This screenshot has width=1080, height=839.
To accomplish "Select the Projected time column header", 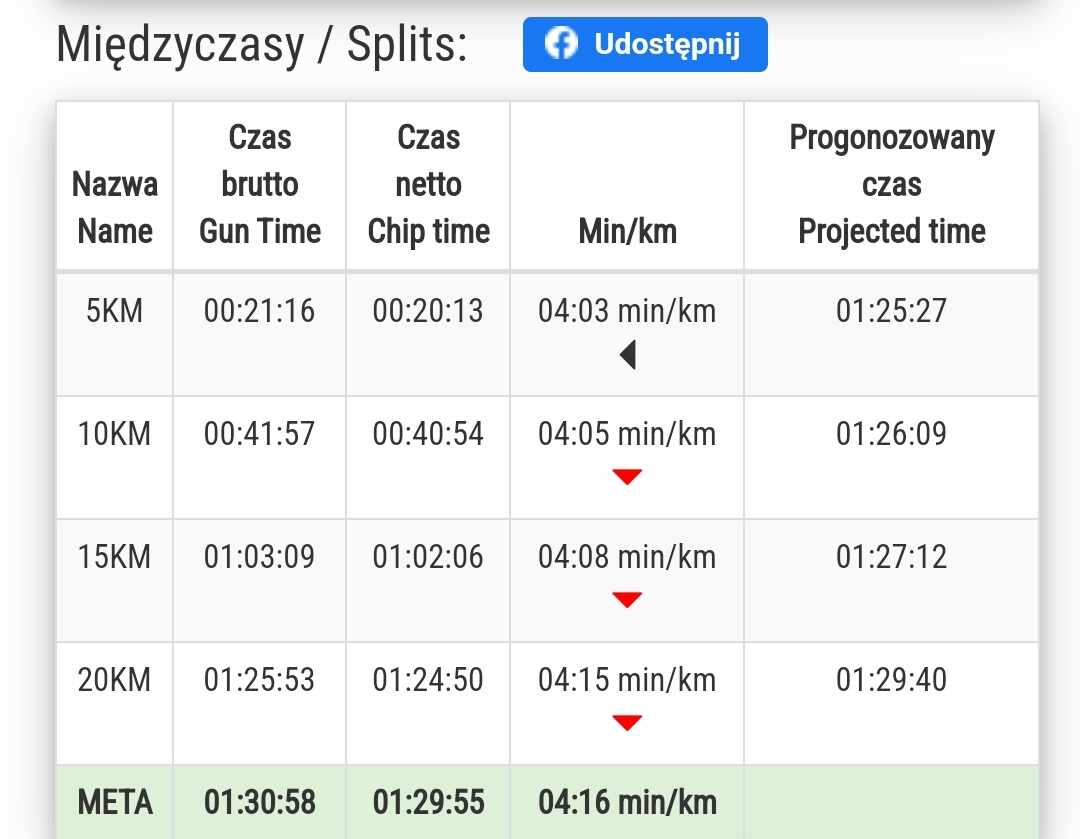I will click(x=892, y=184).
